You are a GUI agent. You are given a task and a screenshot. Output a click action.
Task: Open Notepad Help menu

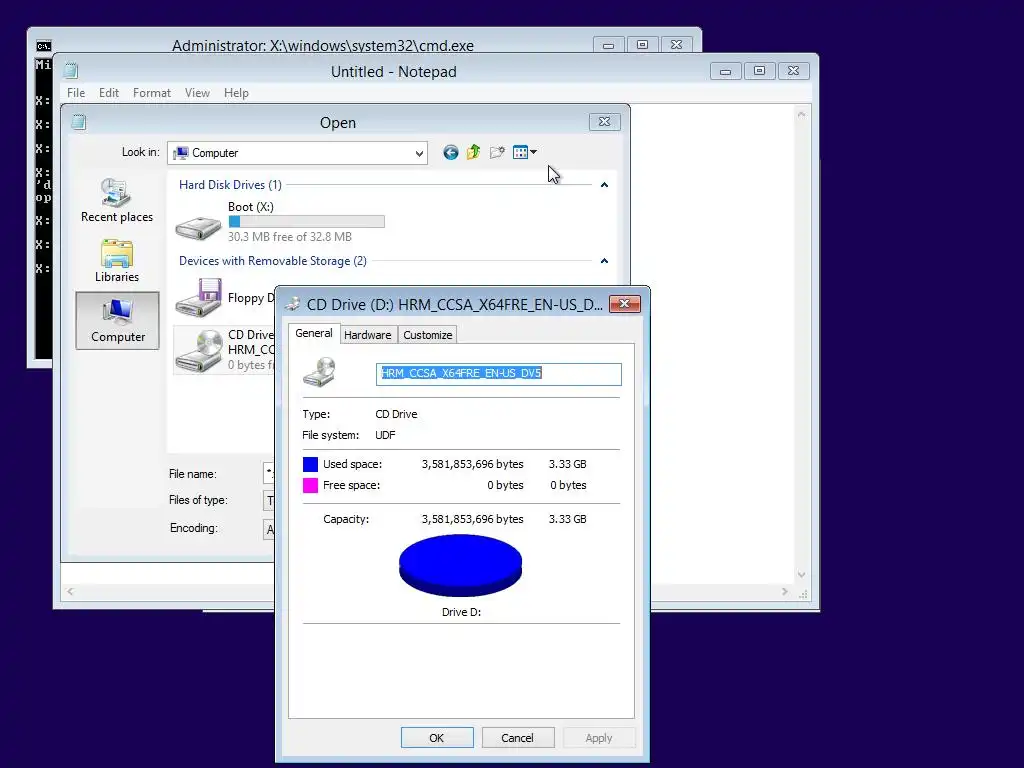236,93
